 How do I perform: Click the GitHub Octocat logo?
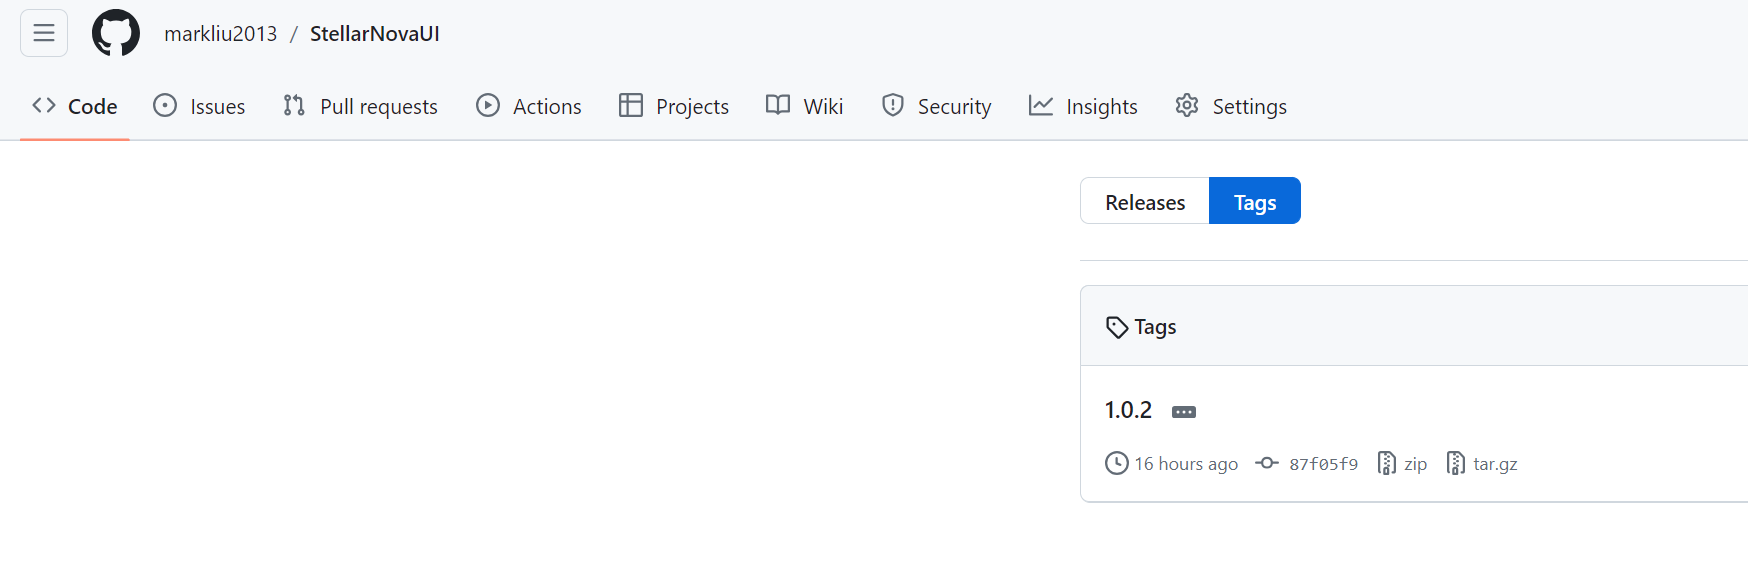tap(116, 33)
